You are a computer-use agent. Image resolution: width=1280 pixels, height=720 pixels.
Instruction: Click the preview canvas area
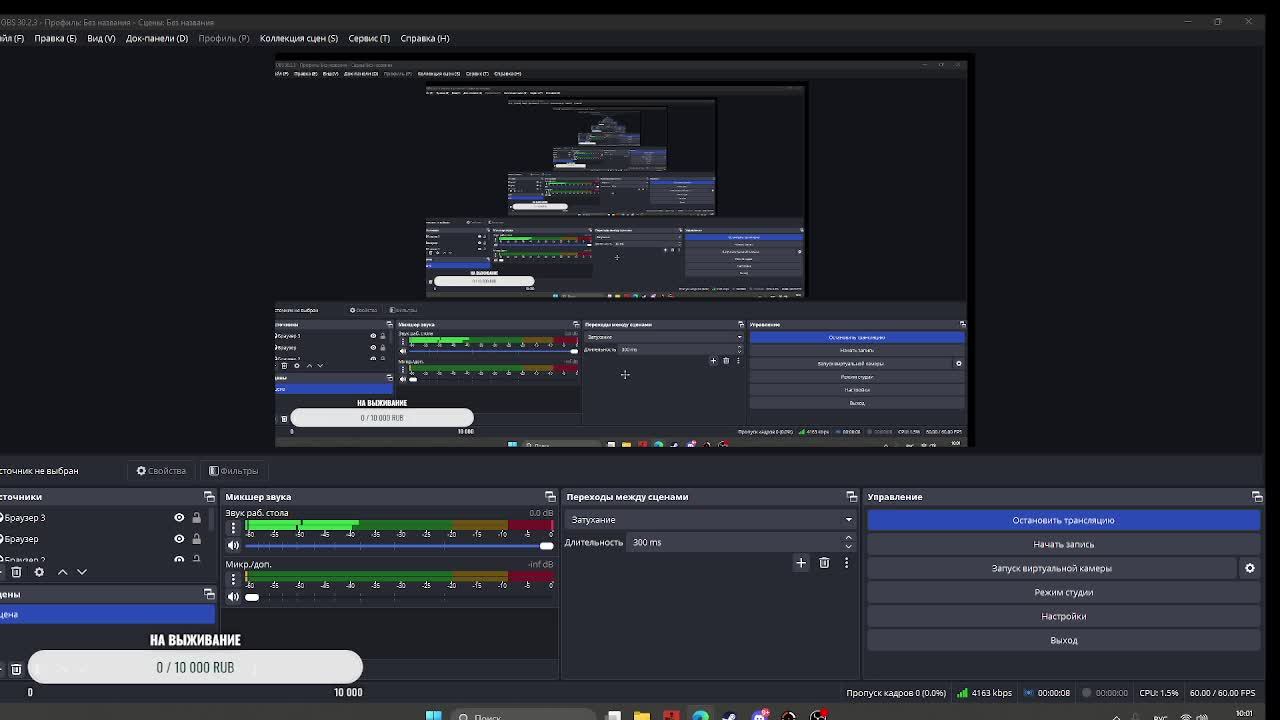pos(621,252)
